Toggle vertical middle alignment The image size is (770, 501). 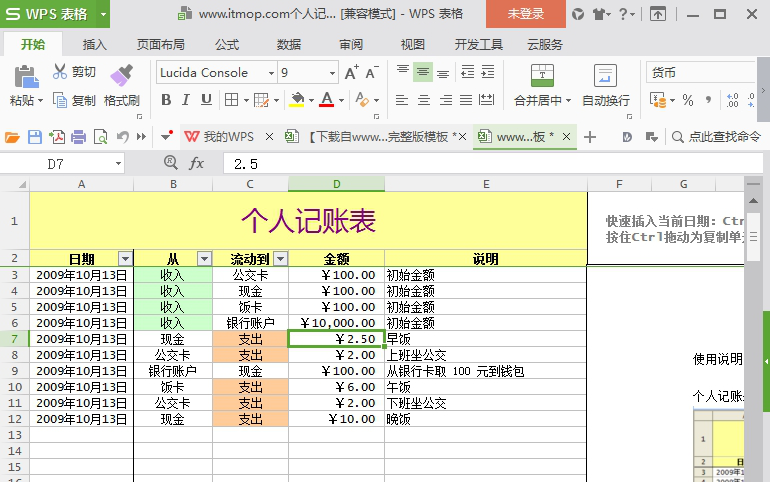422,72
